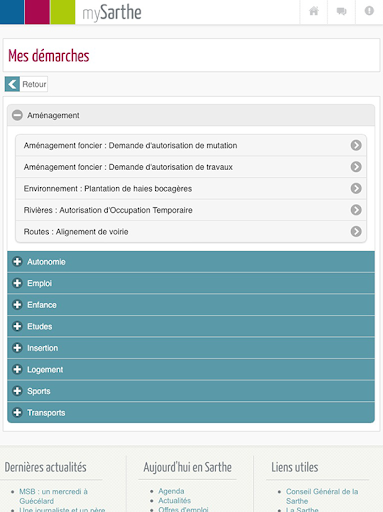Expand the Emploi section
Image resolution: width=383 pixels, height=512 pixels.
coord(191,283)
